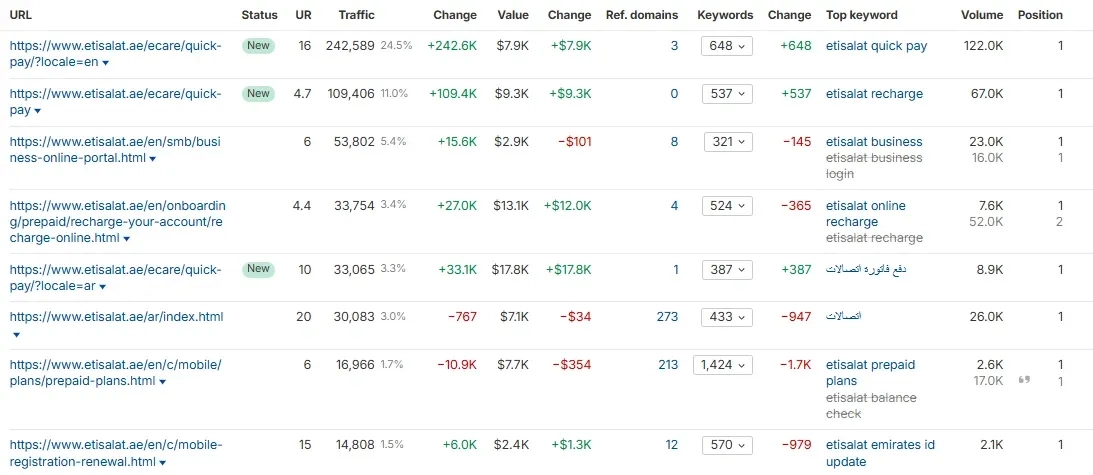Sort by the Value column header
This screenshot has width=1093, height=475.
pos(513,15)
